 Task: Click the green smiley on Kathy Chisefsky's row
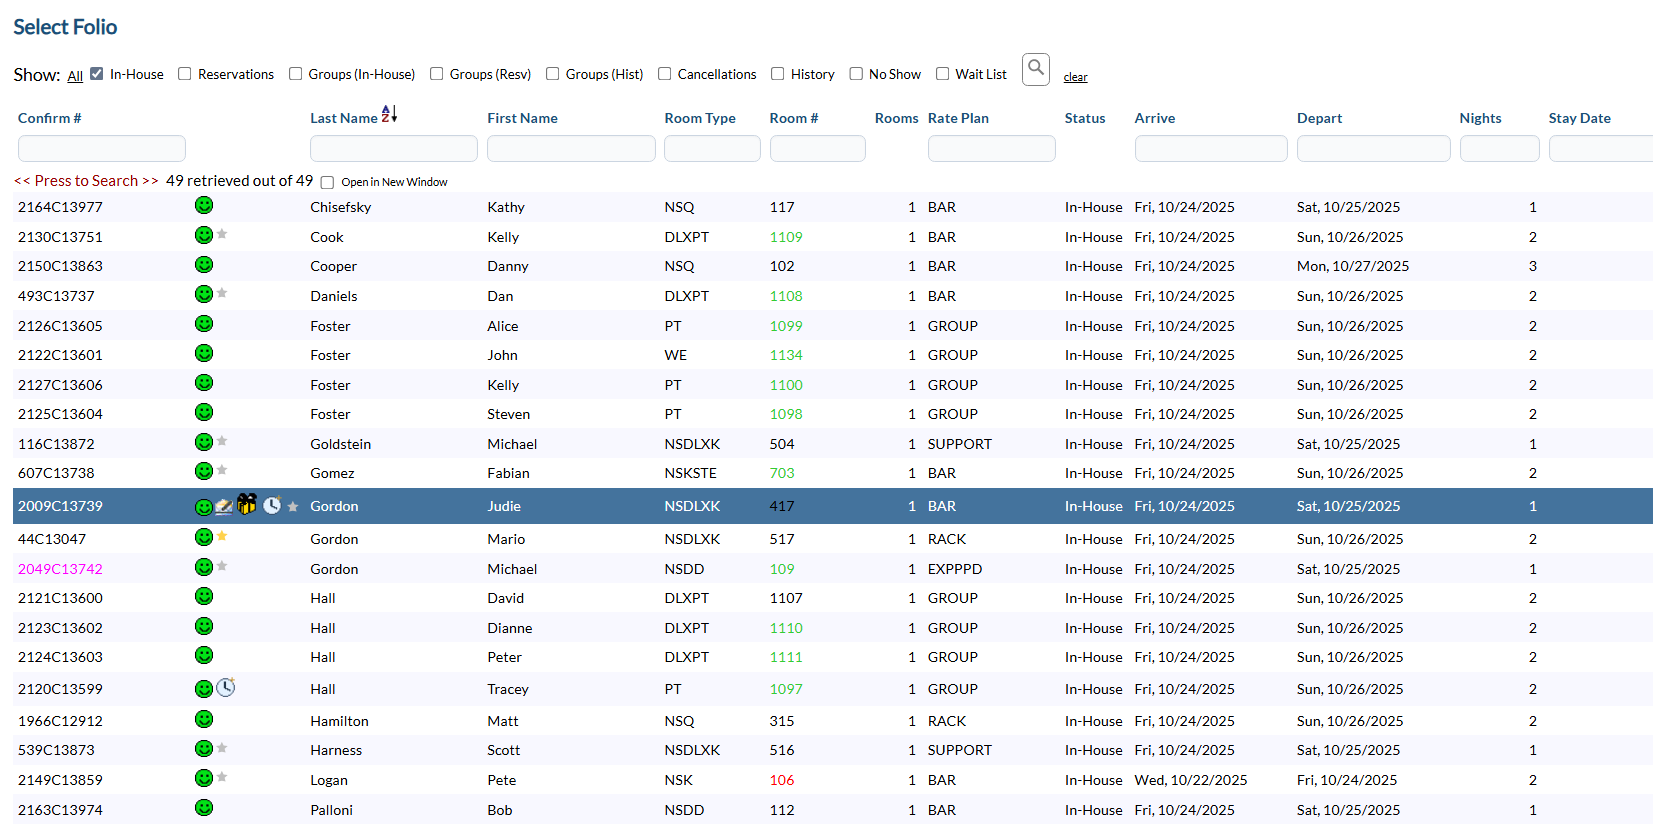(204, 205)
